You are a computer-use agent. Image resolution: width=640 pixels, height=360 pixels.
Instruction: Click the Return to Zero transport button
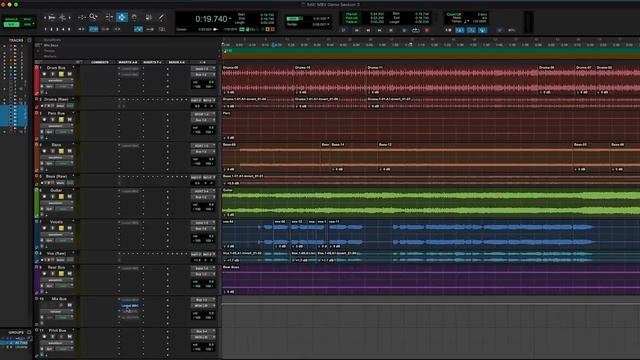tap(357, 30)
